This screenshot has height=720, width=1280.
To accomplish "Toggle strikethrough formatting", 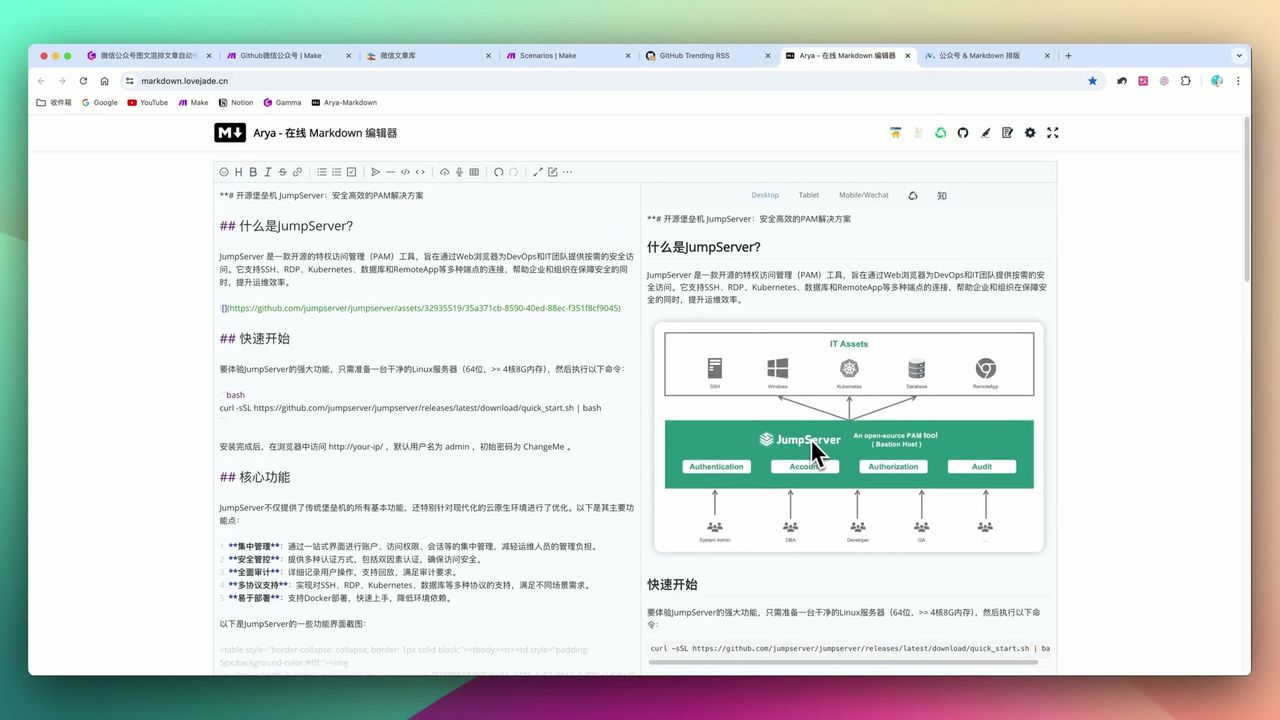I will click(281, 172).
